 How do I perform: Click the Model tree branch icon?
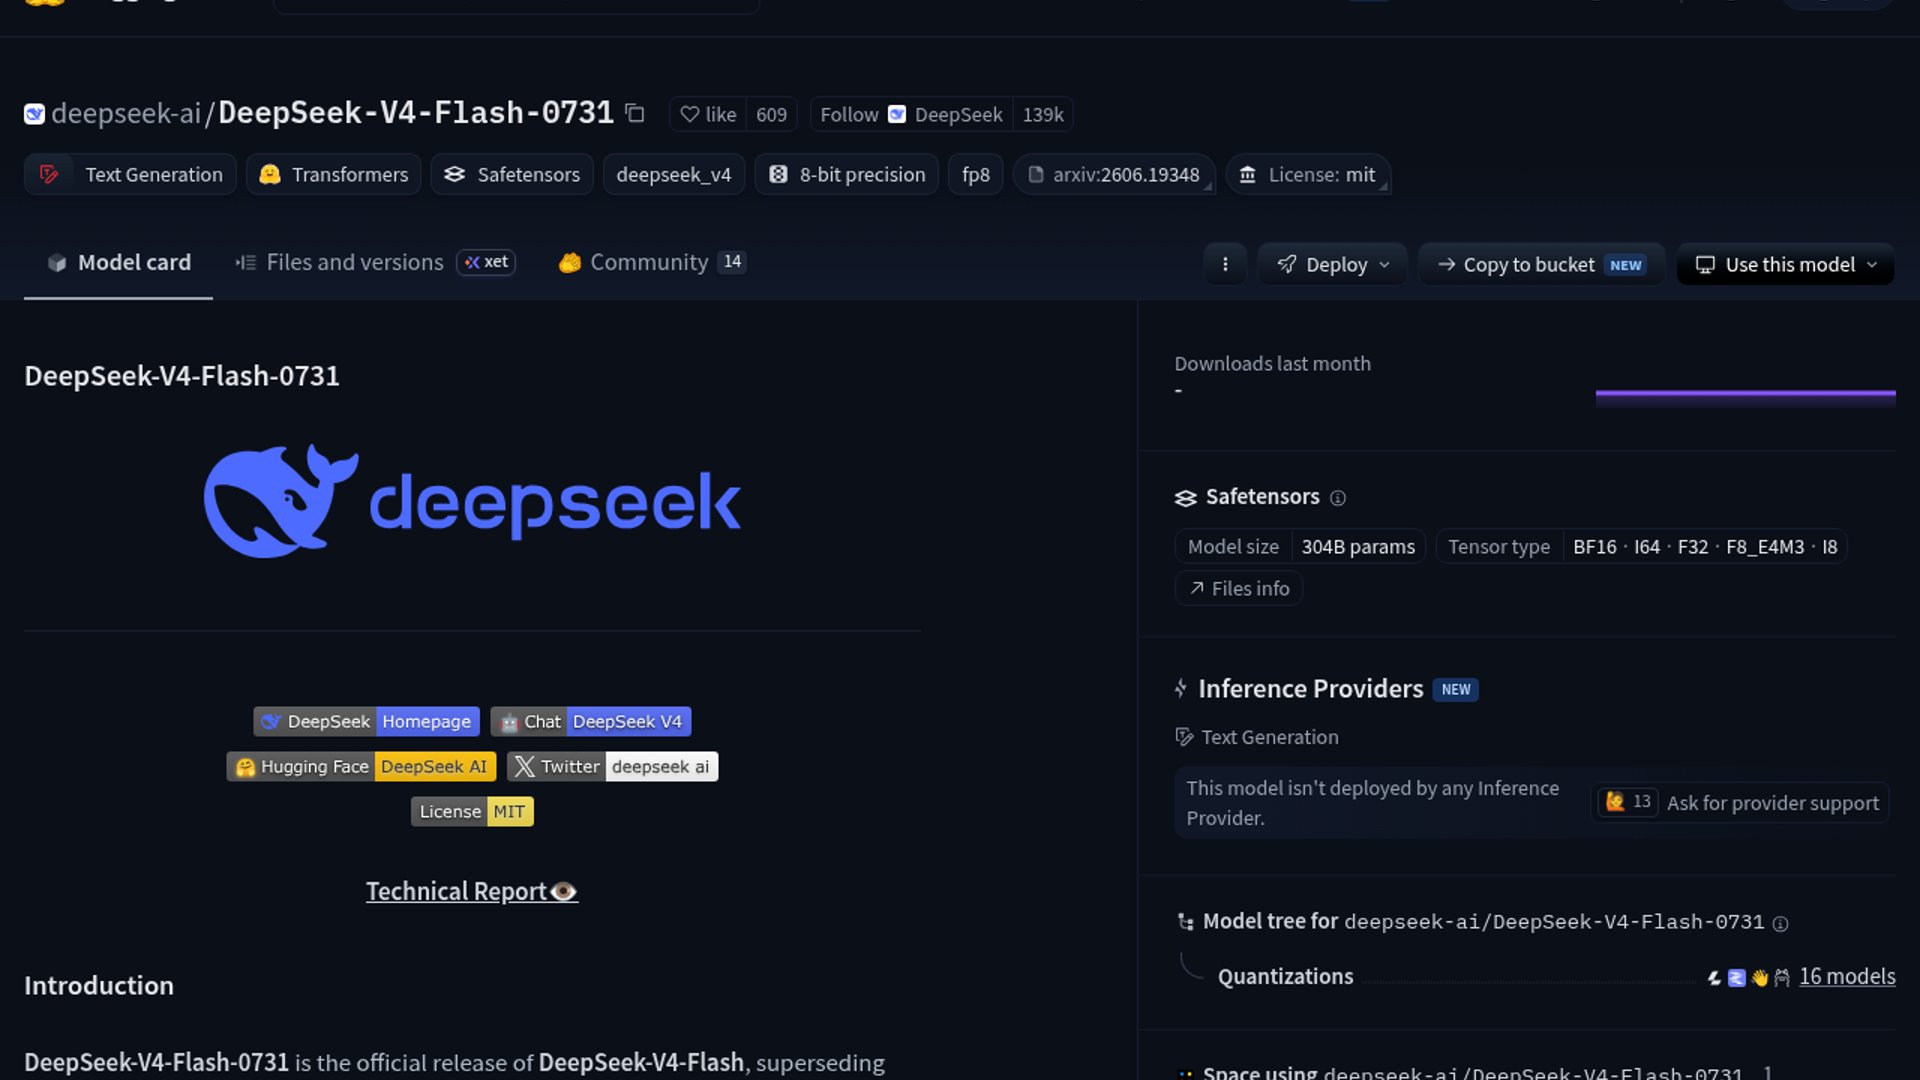(x=1186, y=922)
